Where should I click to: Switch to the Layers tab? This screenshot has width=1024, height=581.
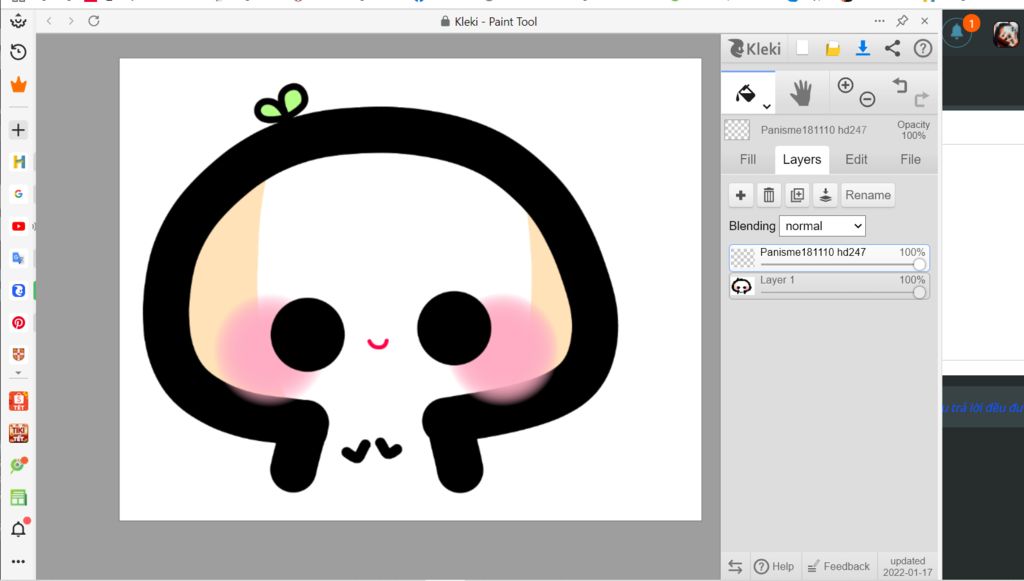802,160
